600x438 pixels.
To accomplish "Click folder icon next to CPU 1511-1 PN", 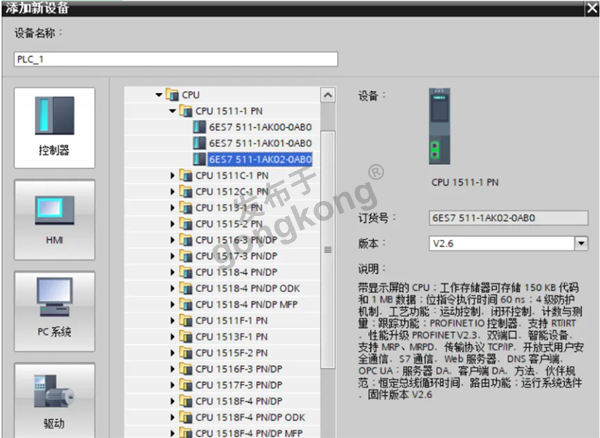I will pyautogui.click(x=186, y=111).
